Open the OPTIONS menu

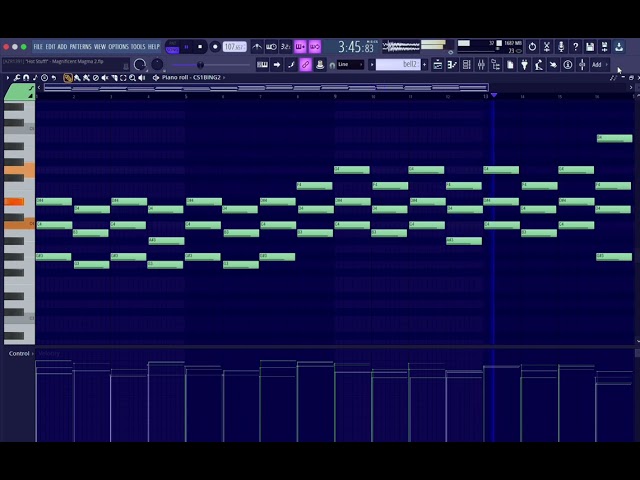click(118, 47)
